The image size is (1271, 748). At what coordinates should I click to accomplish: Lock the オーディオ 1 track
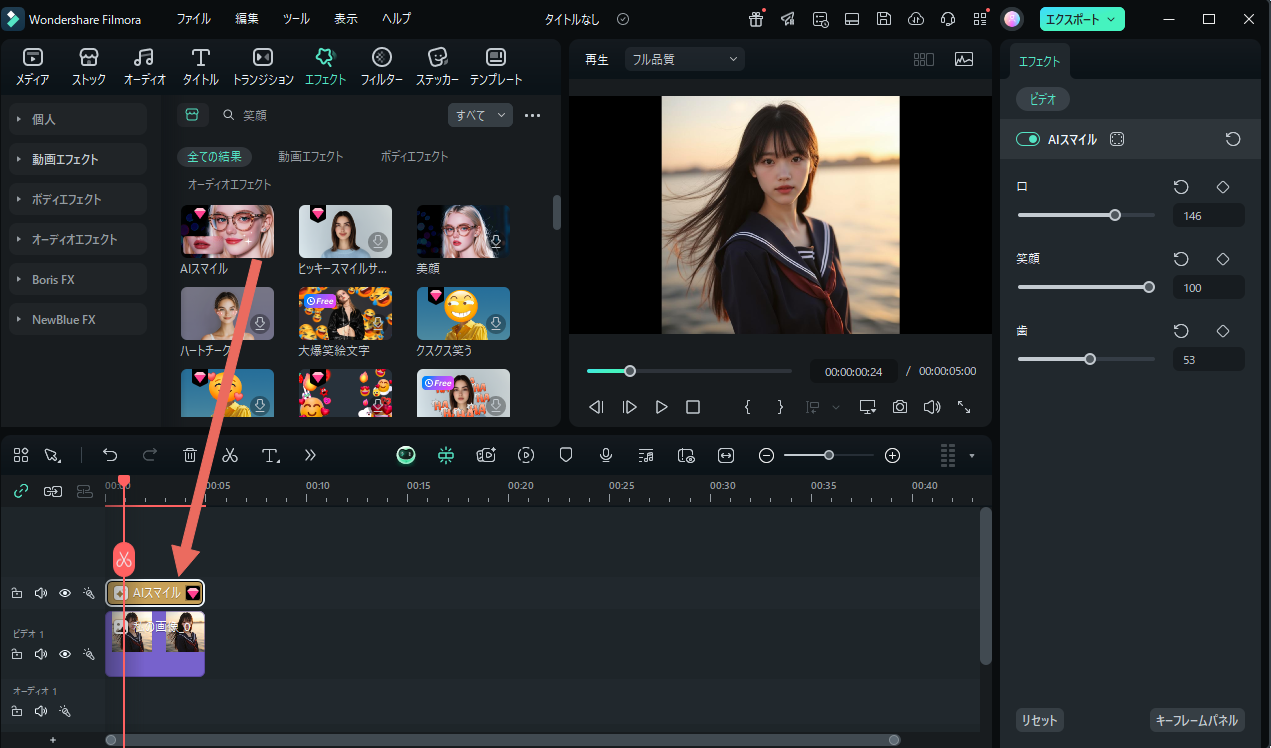pos(17,711)
